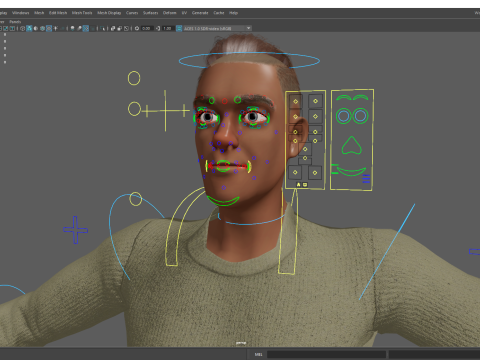The width and height of the screenshot is (480, 360).
Task: Select the red control between the eyebrows
Action: pos(225,101)
